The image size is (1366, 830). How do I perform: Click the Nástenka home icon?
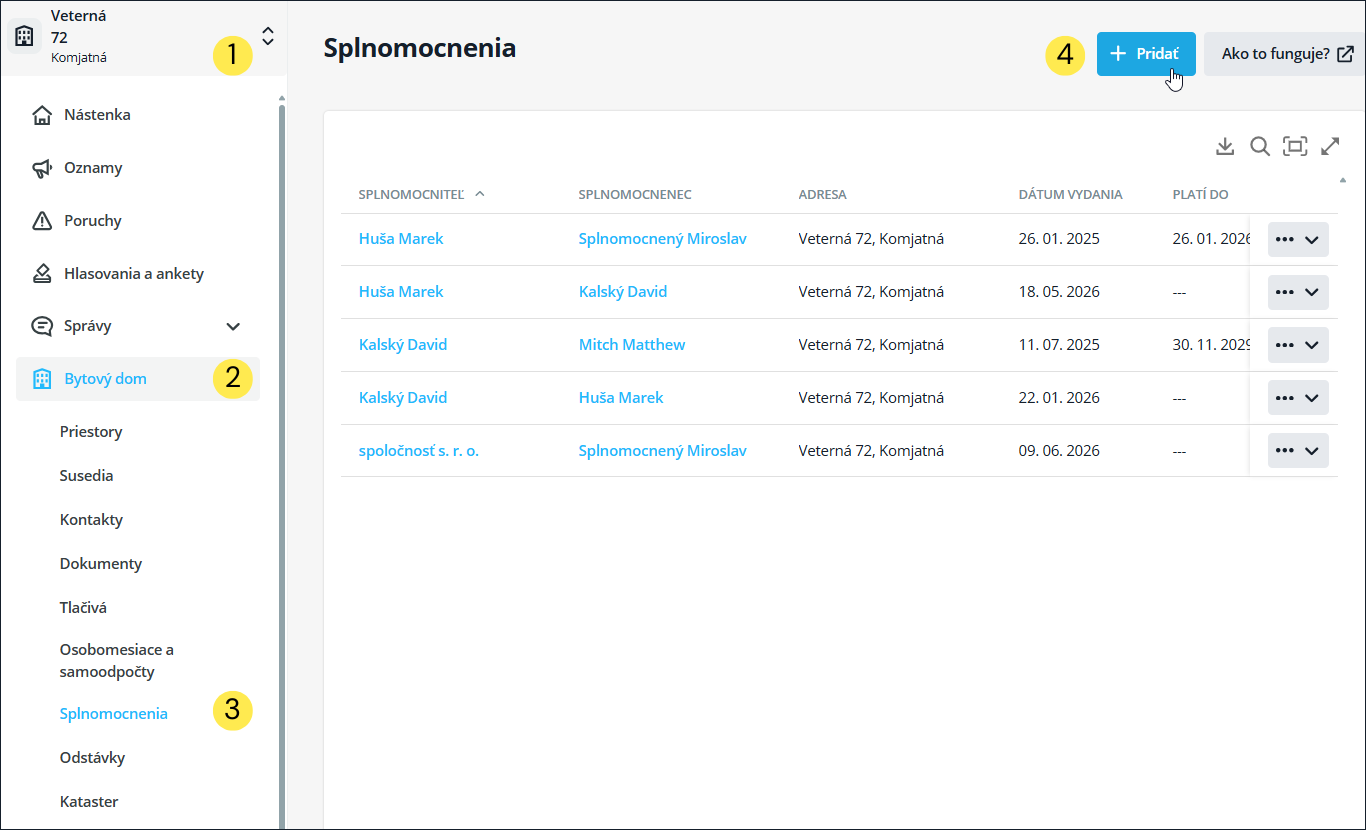click(x=42, y=115)
